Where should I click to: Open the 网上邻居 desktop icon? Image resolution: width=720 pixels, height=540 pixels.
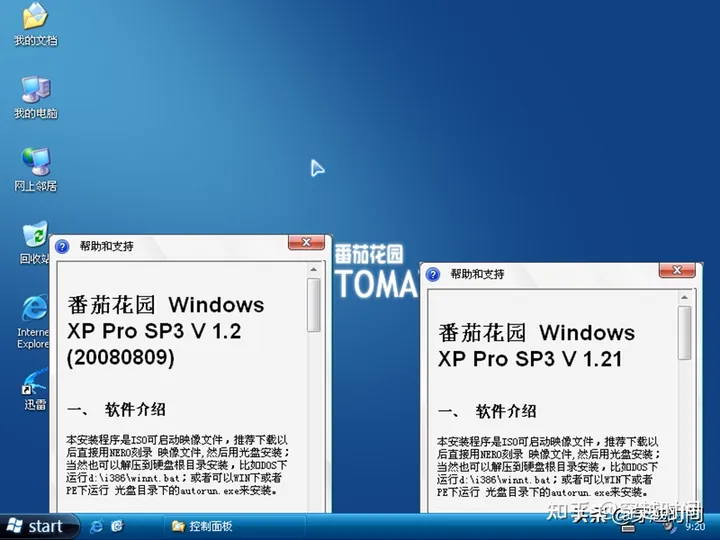(x=35, y=169)
